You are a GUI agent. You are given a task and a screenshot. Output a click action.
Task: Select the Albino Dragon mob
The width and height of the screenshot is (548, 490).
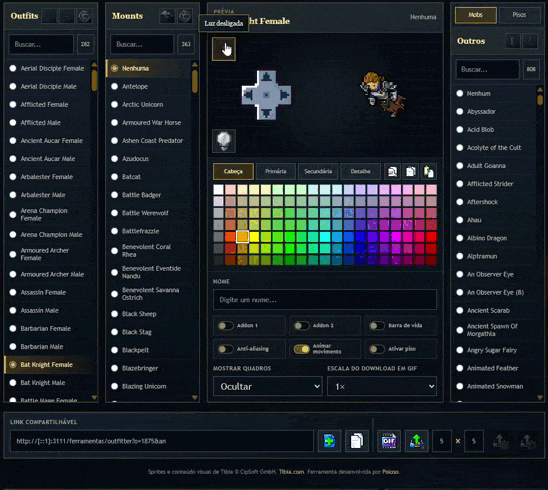click(494, 238)
